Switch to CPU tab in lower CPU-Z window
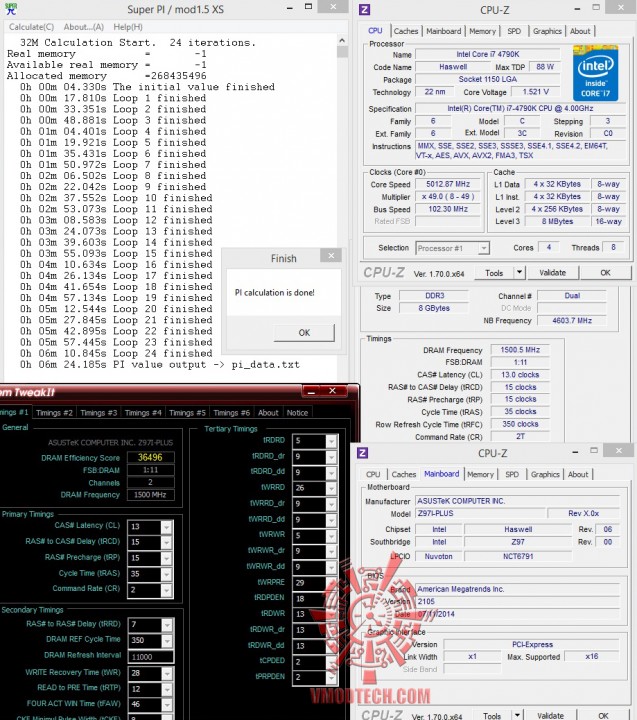This screenshot has width=637, height=720. 373,474
